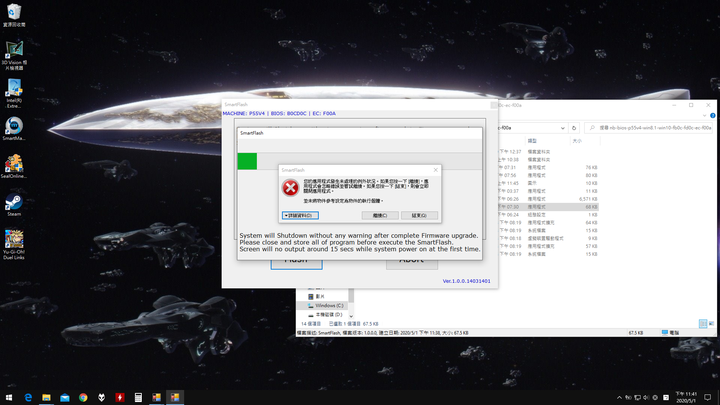
Task: Select the 9 KB file row
Action: (x=548, y=238)
